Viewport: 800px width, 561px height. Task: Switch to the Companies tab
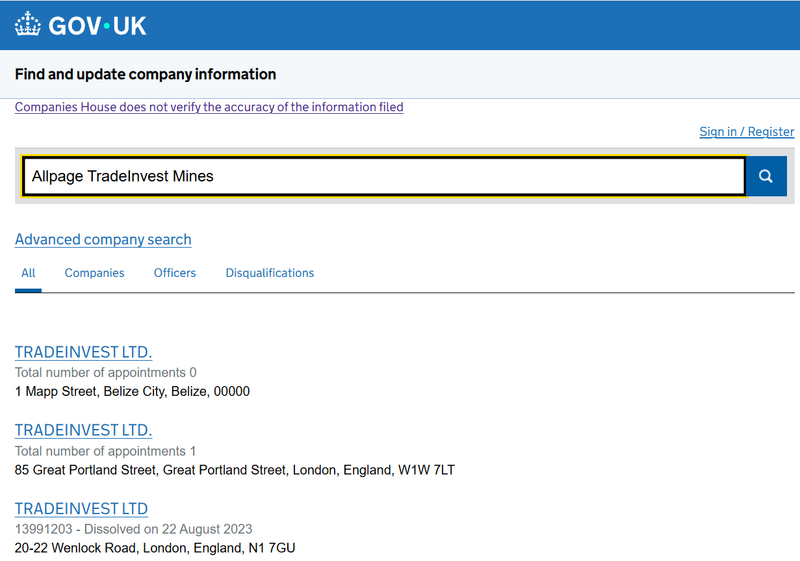coord(94,273)
